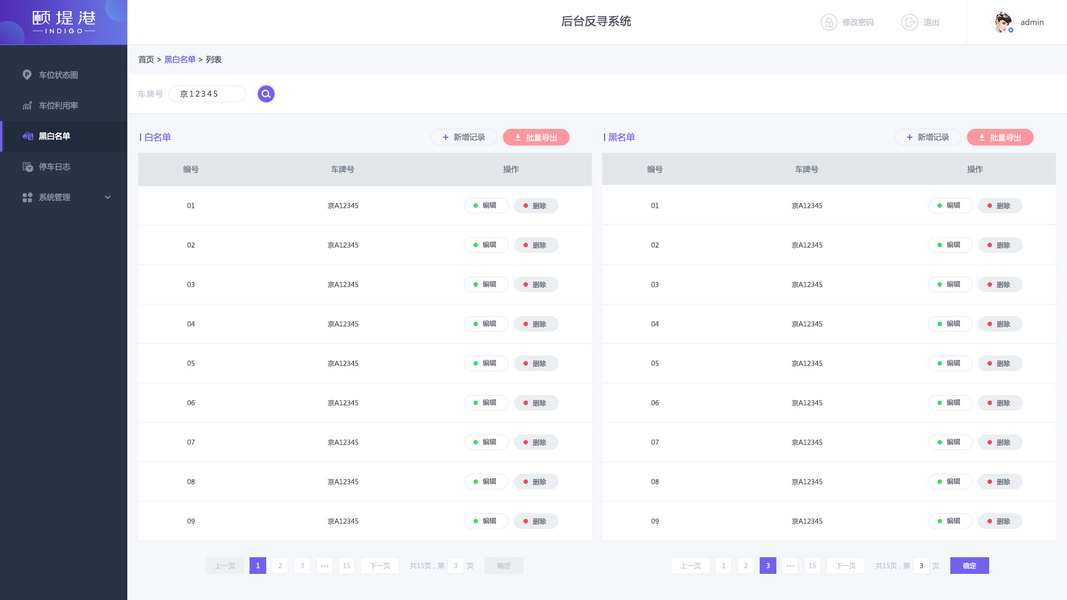
Task: Batch export the 白名单
Action: 536,137
